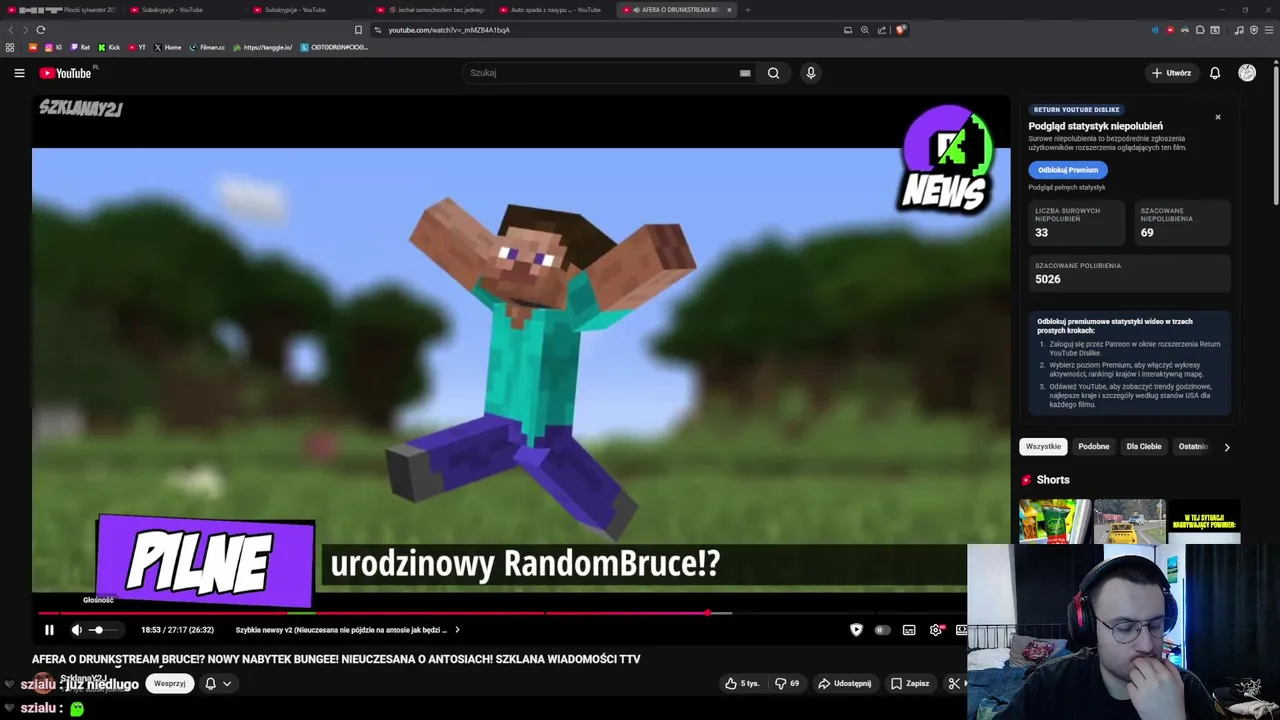Open Brave VPN shield toolbar icon
The width and height of the screenshot is (1280, 720).
pyautogui.click(x=1254, y=30)
